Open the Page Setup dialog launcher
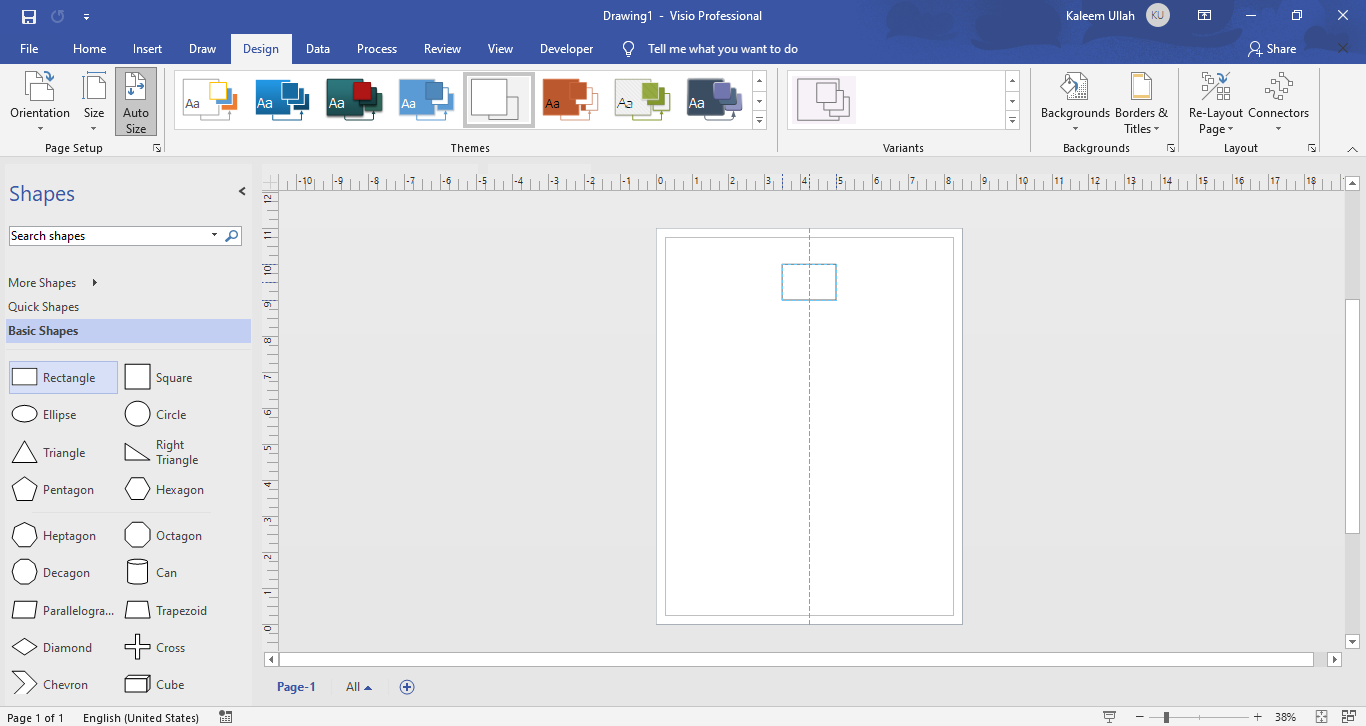Viewport: 1366px width, 726px height. (x=157, y=147)
